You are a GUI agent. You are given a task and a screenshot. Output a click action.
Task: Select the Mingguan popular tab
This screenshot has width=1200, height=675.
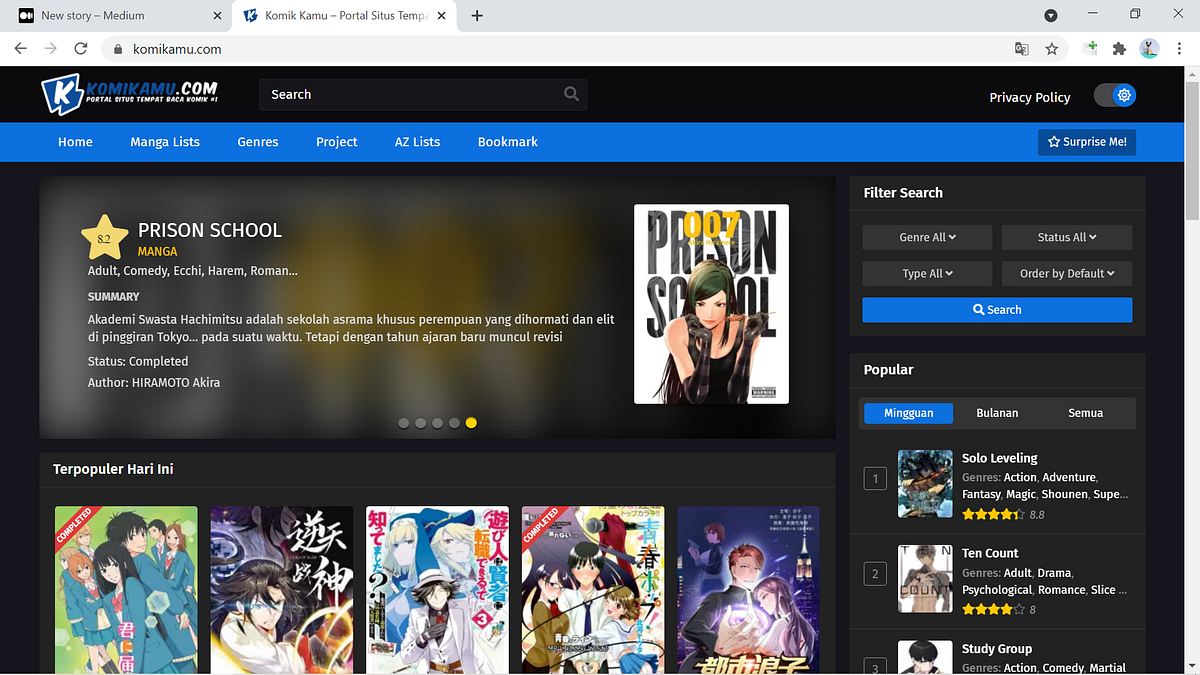(x=908, y=413)
